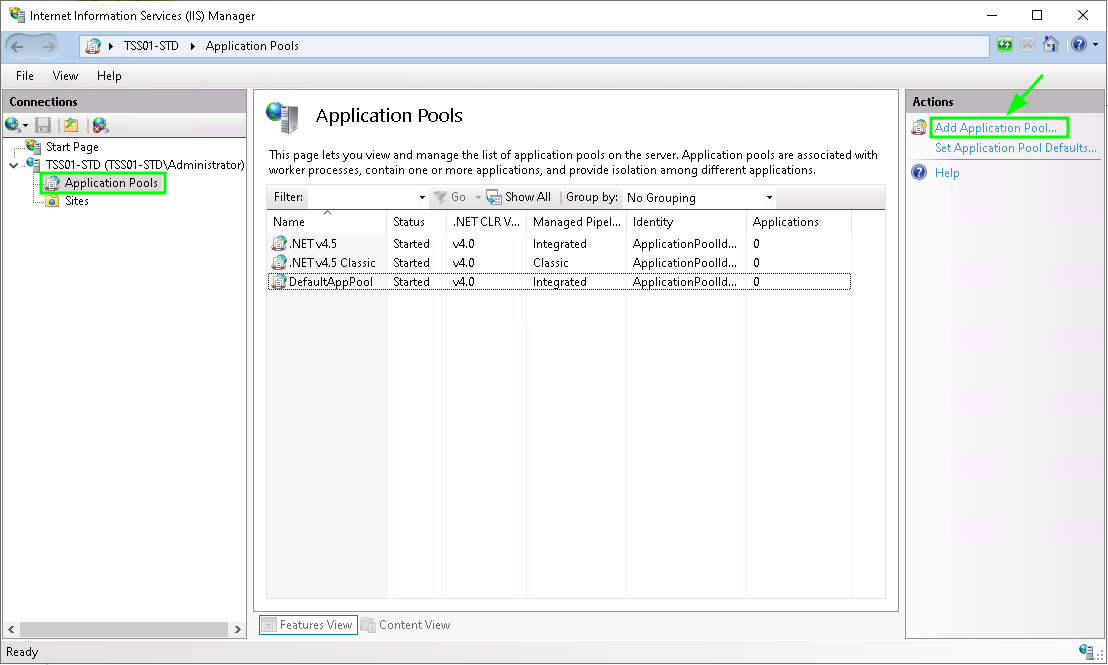Click the DefaultAppPool row icon

point(279,281)
